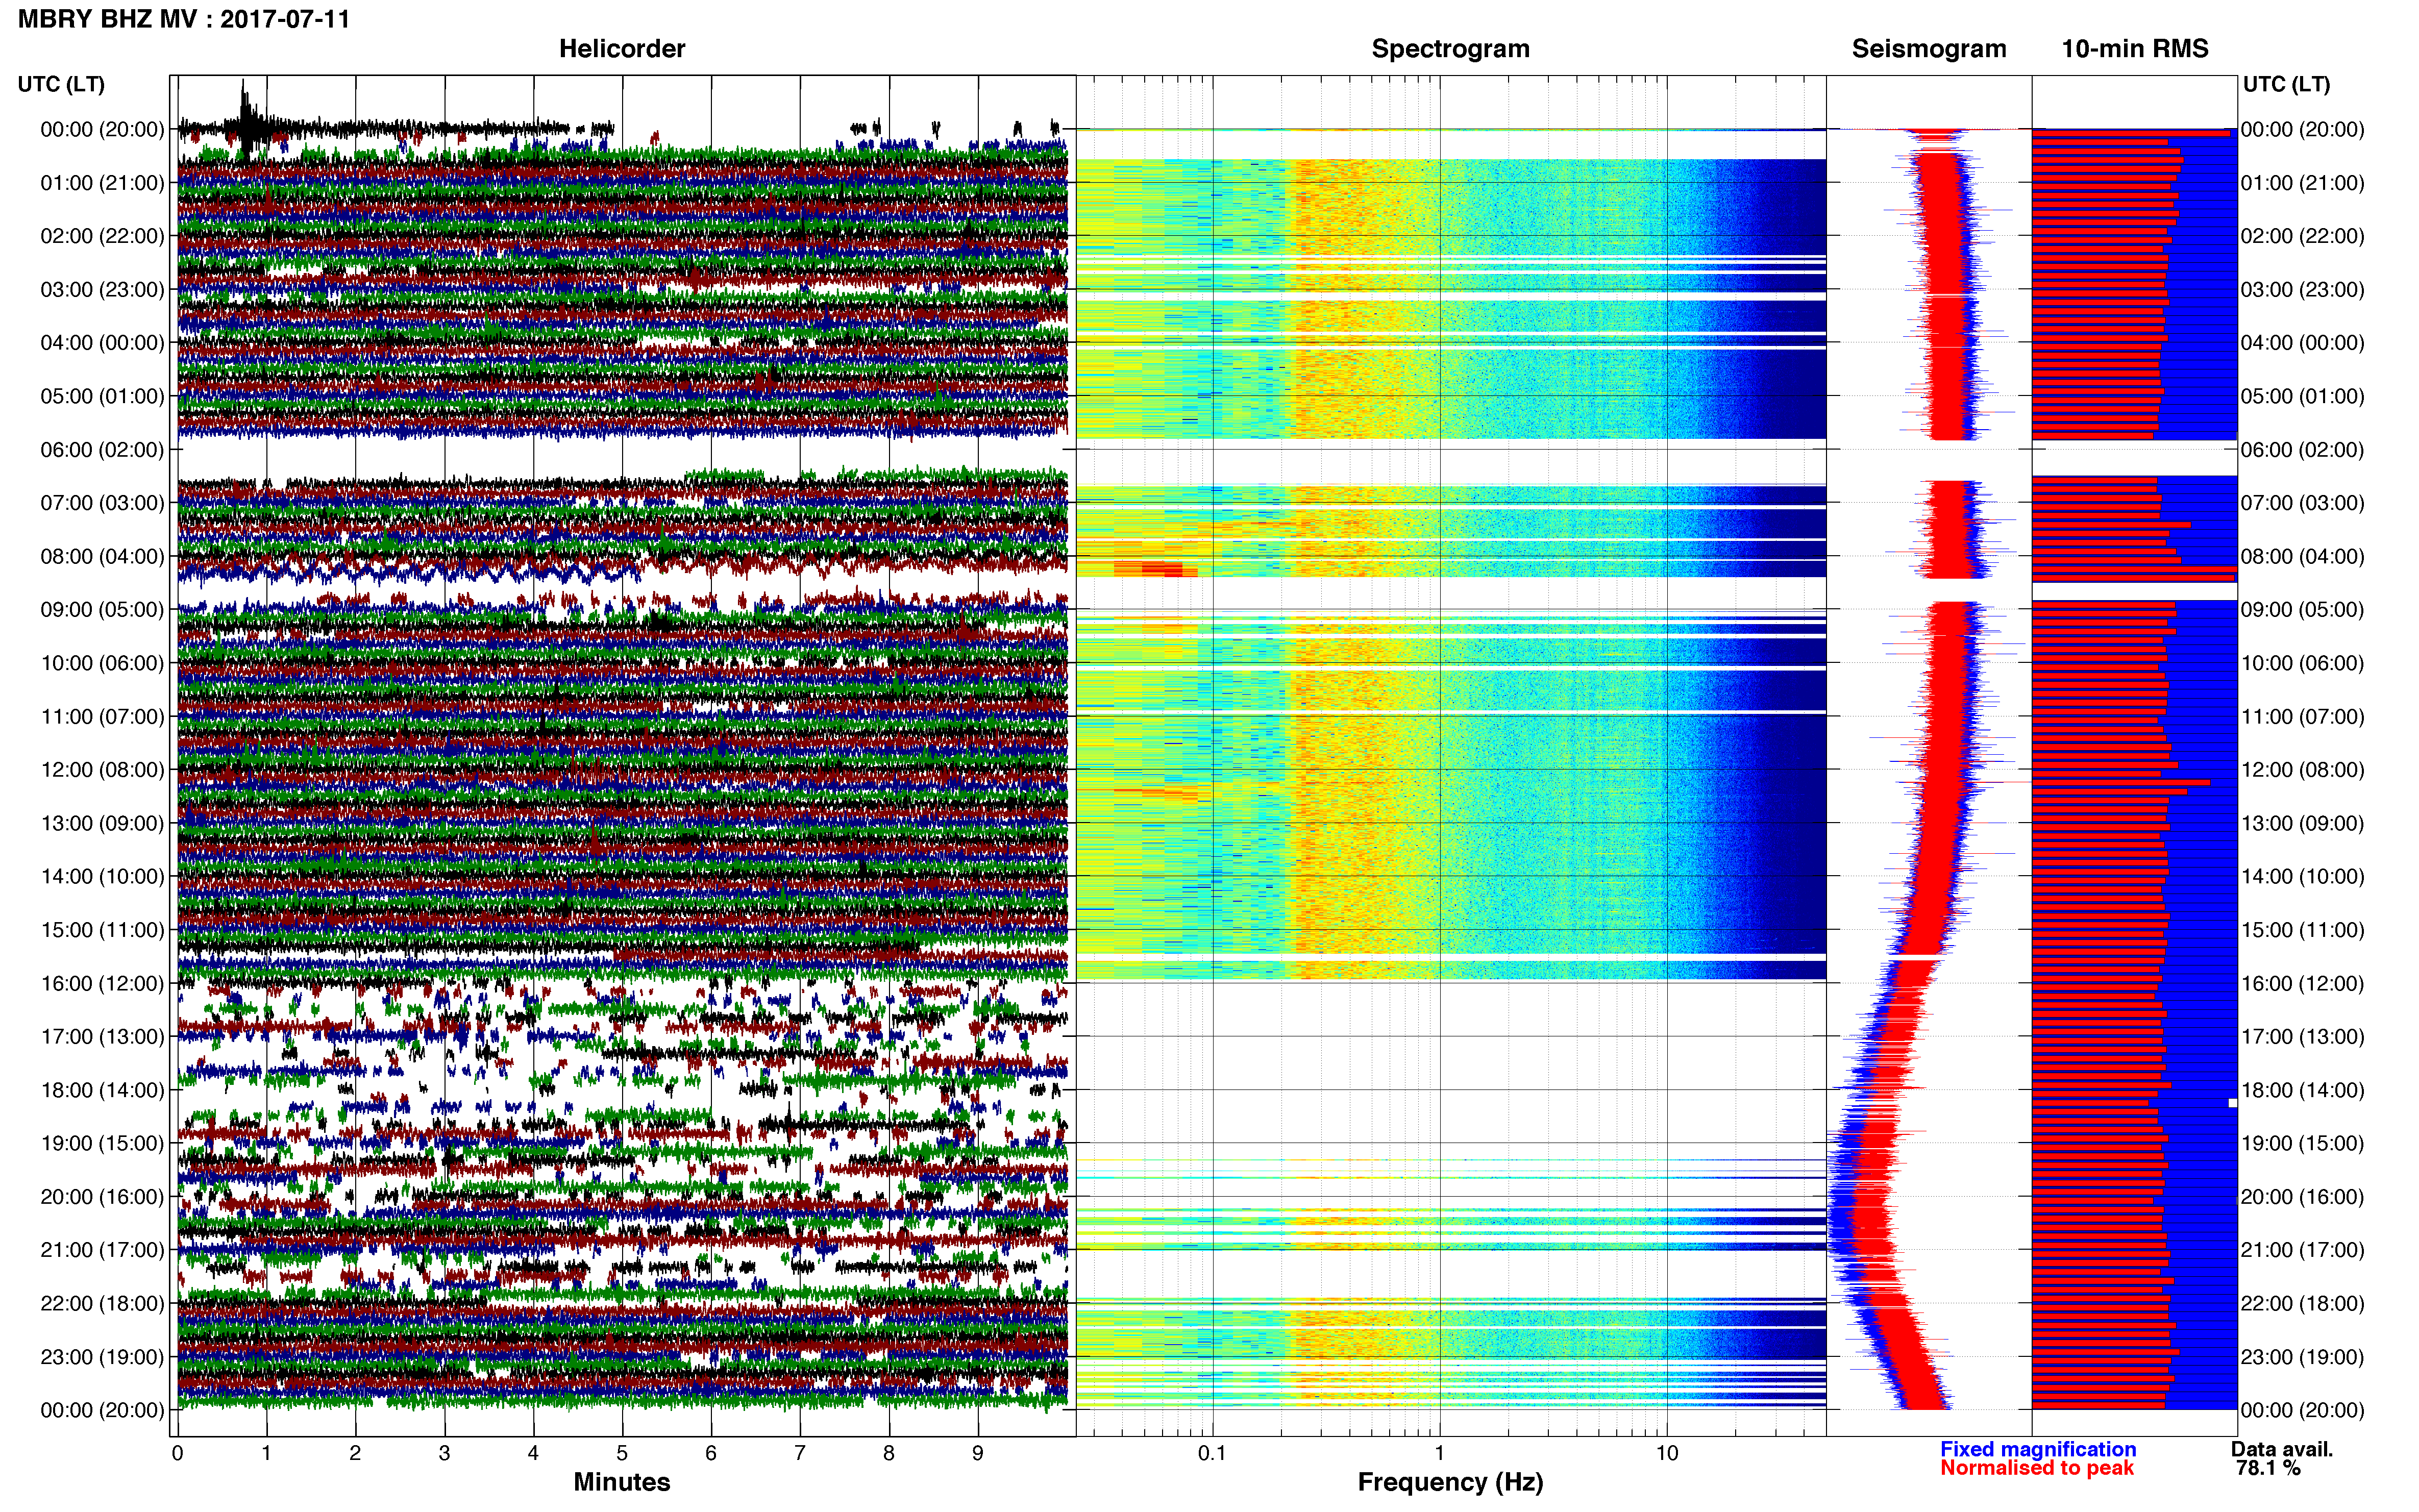Click left-axis time label "20:00 (16:00)"
The height and width of the screenshot is (1512, 2419).
[102, 1197]
